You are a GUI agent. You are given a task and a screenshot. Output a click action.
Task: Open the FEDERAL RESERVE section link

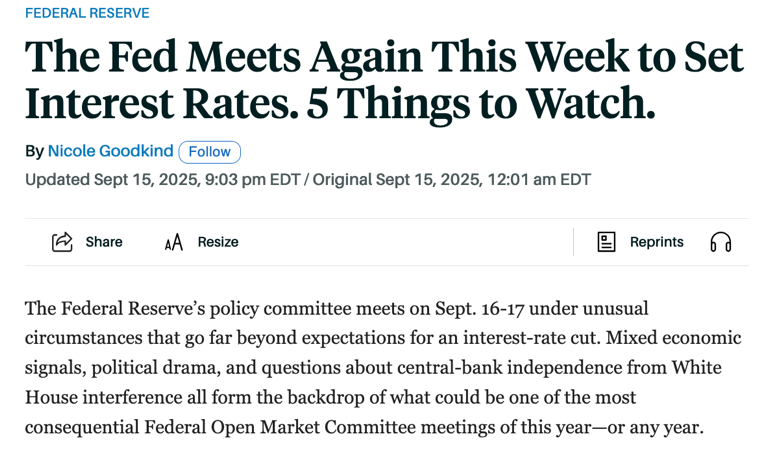(x=87, y=13)
